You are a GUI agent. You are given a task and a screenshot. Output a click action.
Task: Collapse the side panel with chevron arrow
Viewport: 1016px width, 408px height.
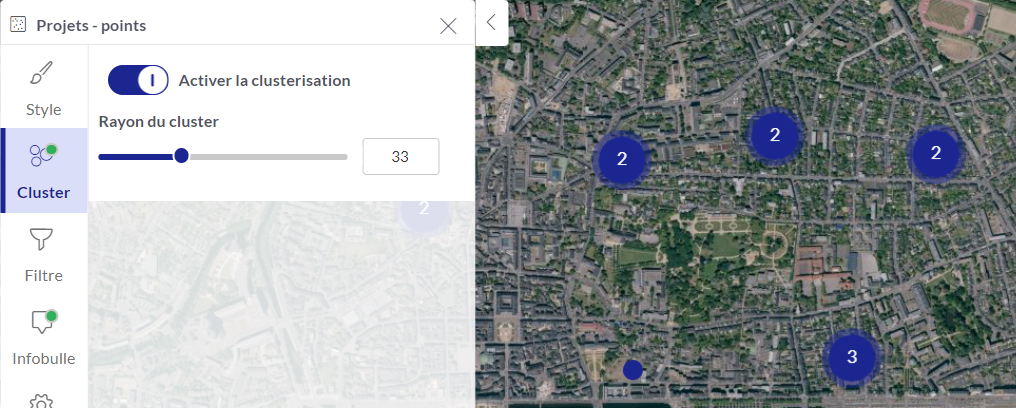pos(491,22)
